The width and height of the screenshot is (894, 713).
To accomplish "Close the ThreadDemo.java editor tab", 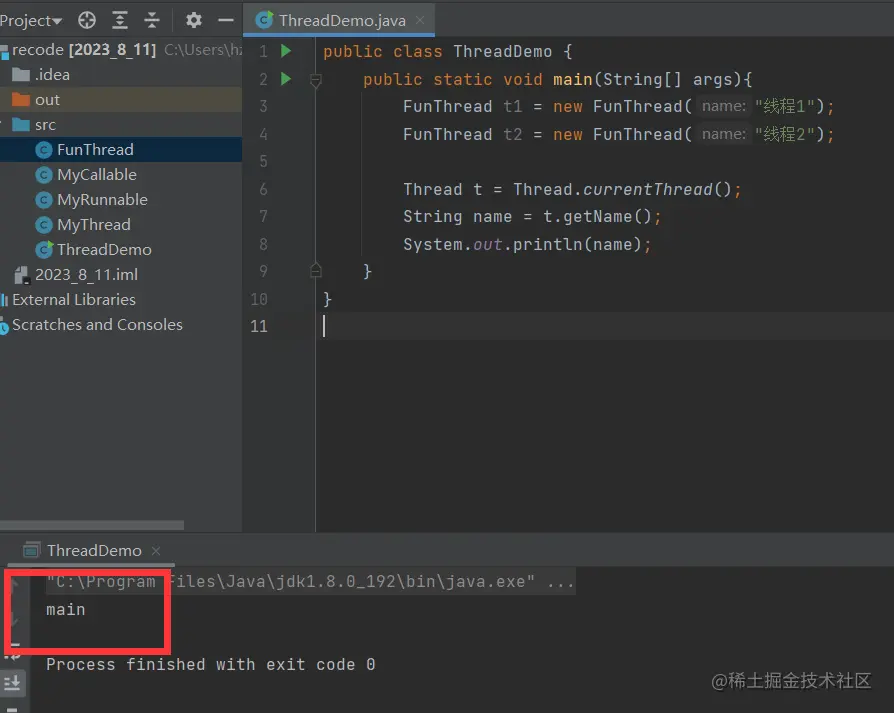I will (x=420, y=21).
